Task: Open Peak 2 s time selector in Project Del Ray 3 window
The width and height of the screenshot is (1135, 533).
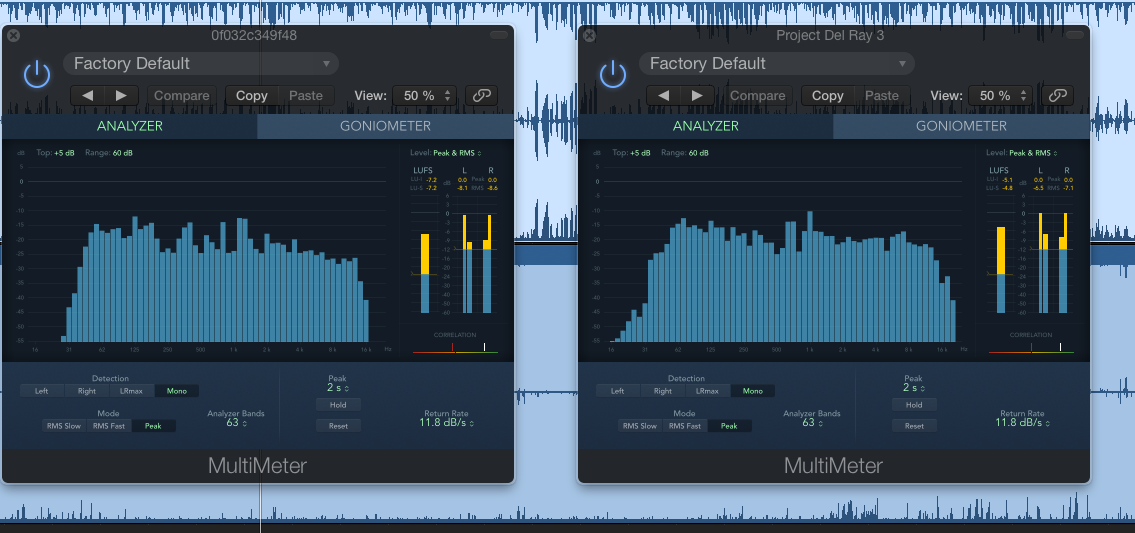Action: tap(914, 388)
